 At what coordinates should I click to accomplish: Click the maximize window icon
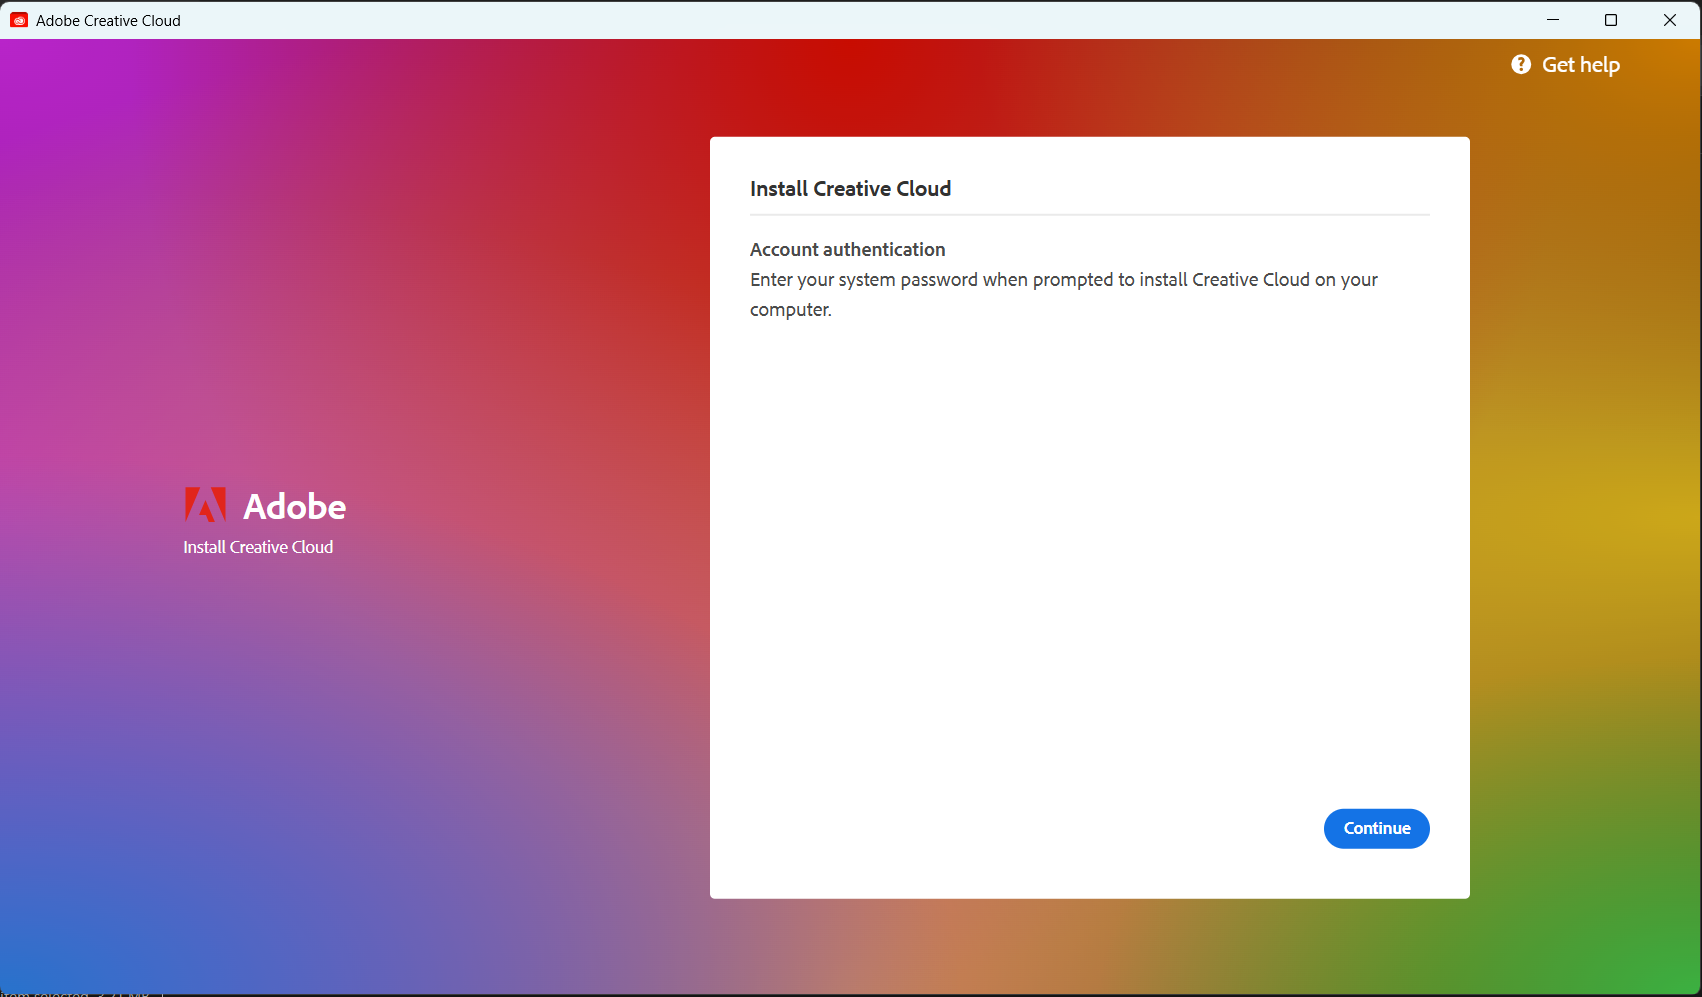point(1611,19)
